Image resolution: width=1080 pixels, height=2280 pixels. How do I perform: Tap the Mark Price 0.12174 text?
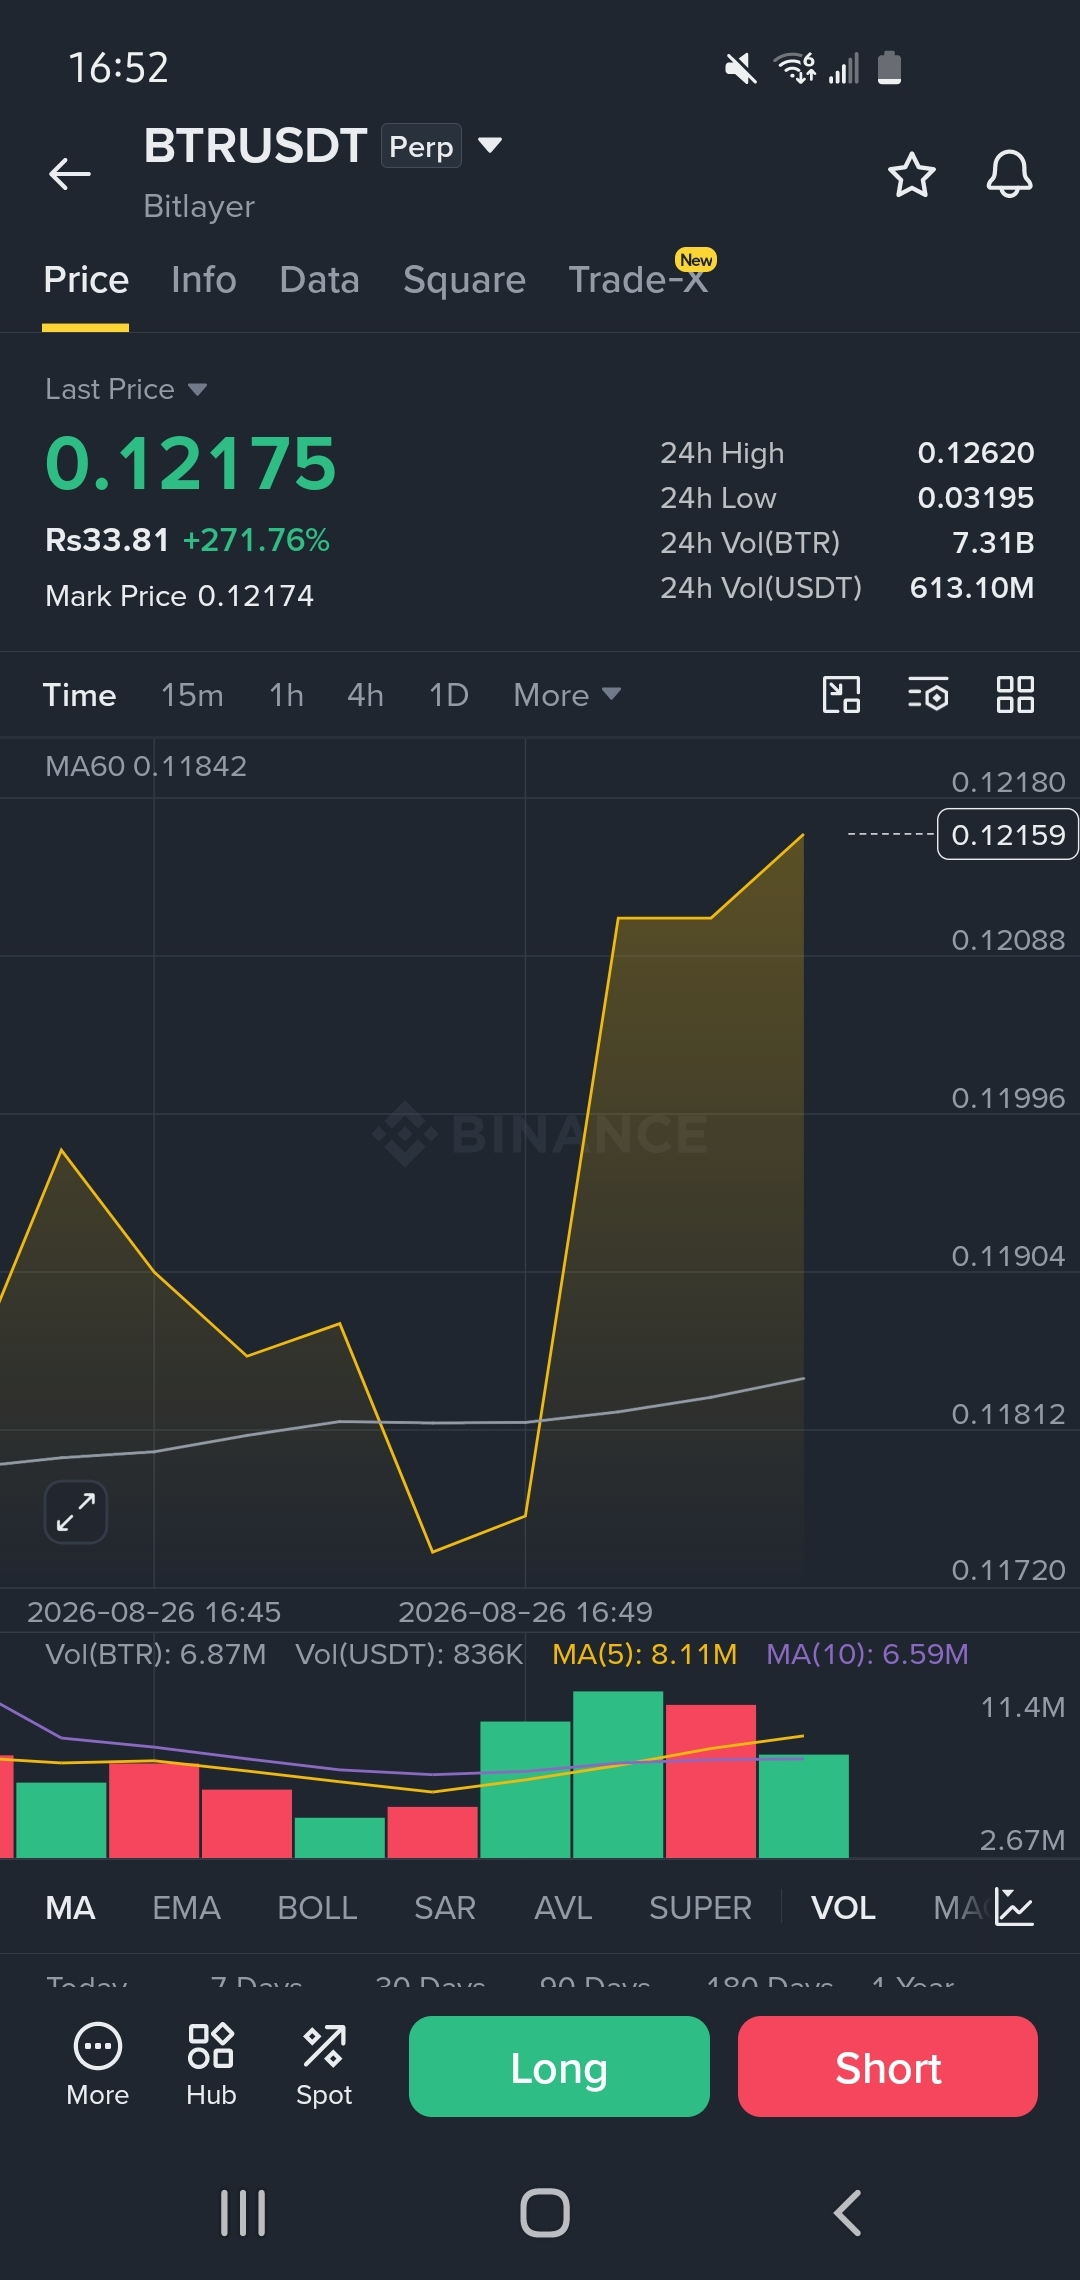(x=180, y=596)
